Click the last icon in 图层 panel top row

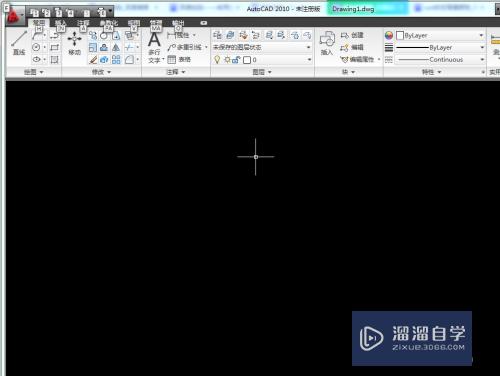click(x=307, y=35)
